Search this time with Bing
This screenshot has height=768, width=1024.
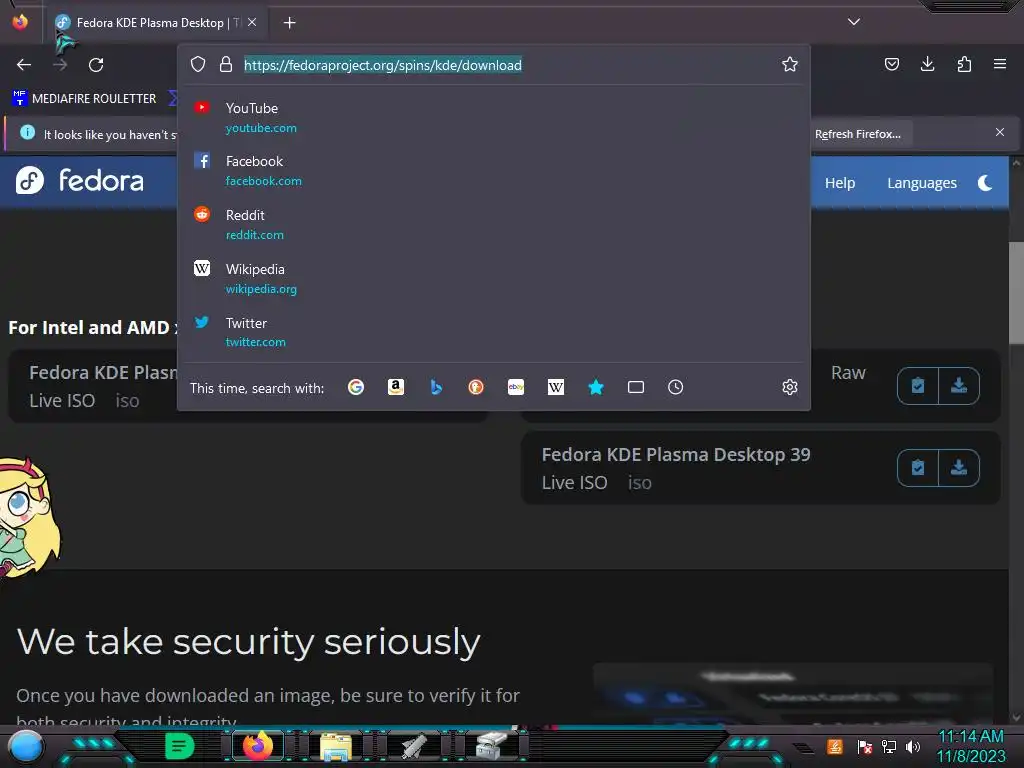pos(436,387)
